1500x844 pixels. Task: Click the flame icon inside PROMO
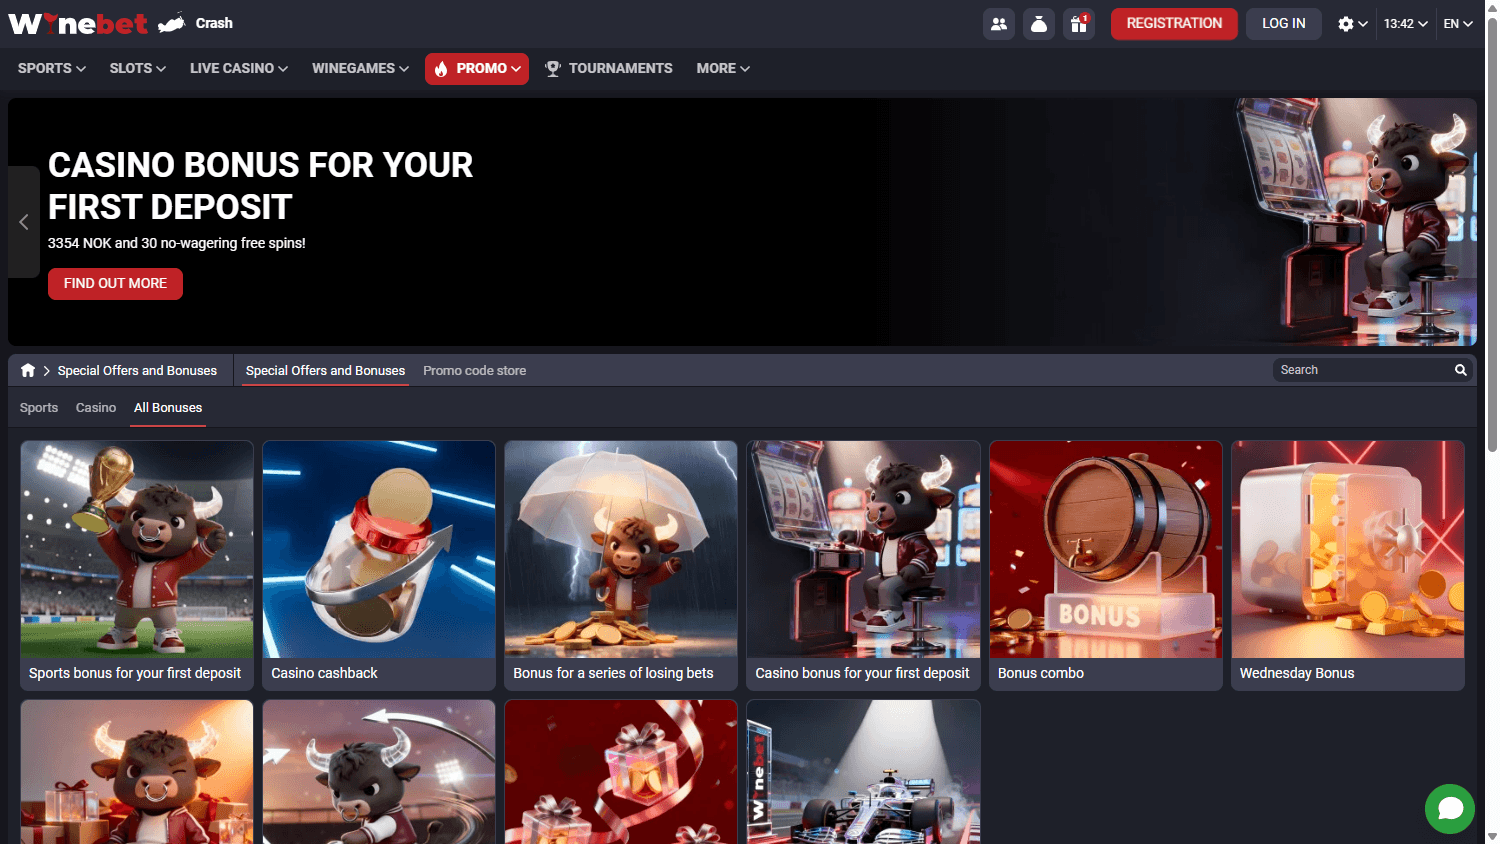click(440, 68)
